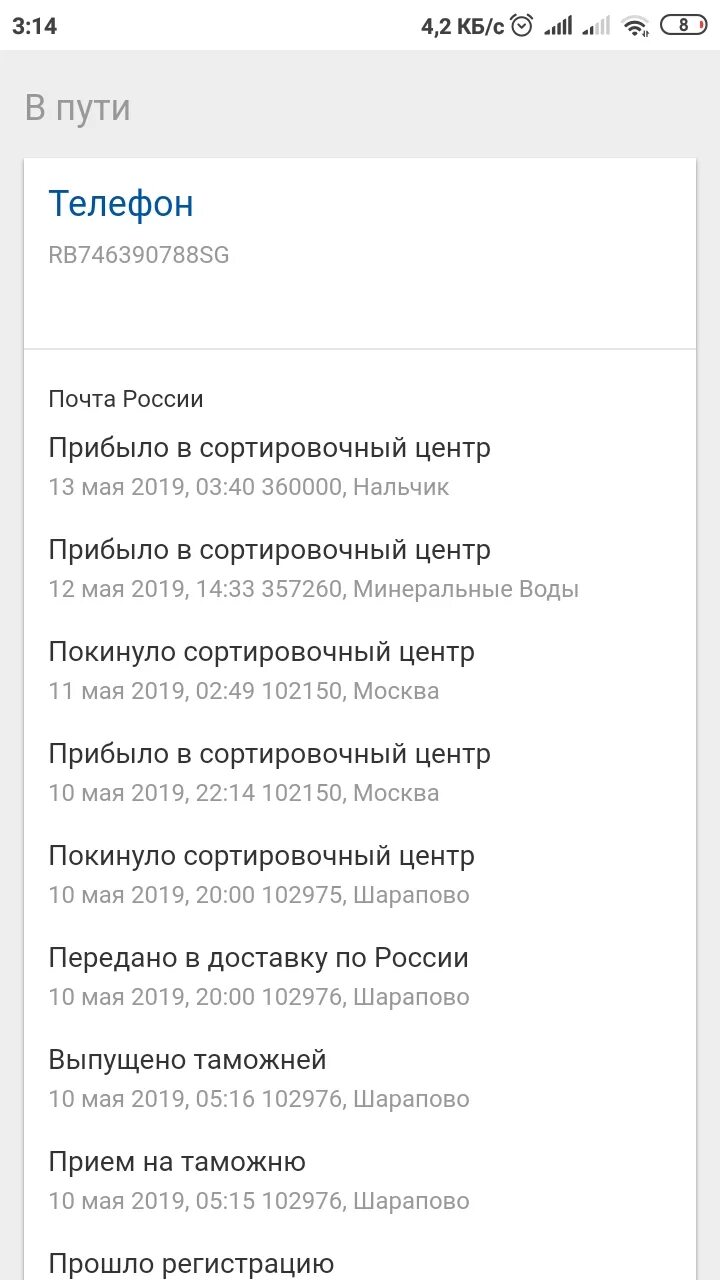Tap the Wi-Fi status icon
Viewport: 720px width, 1280px height.
pyautogui.click(x=634, y=26)
